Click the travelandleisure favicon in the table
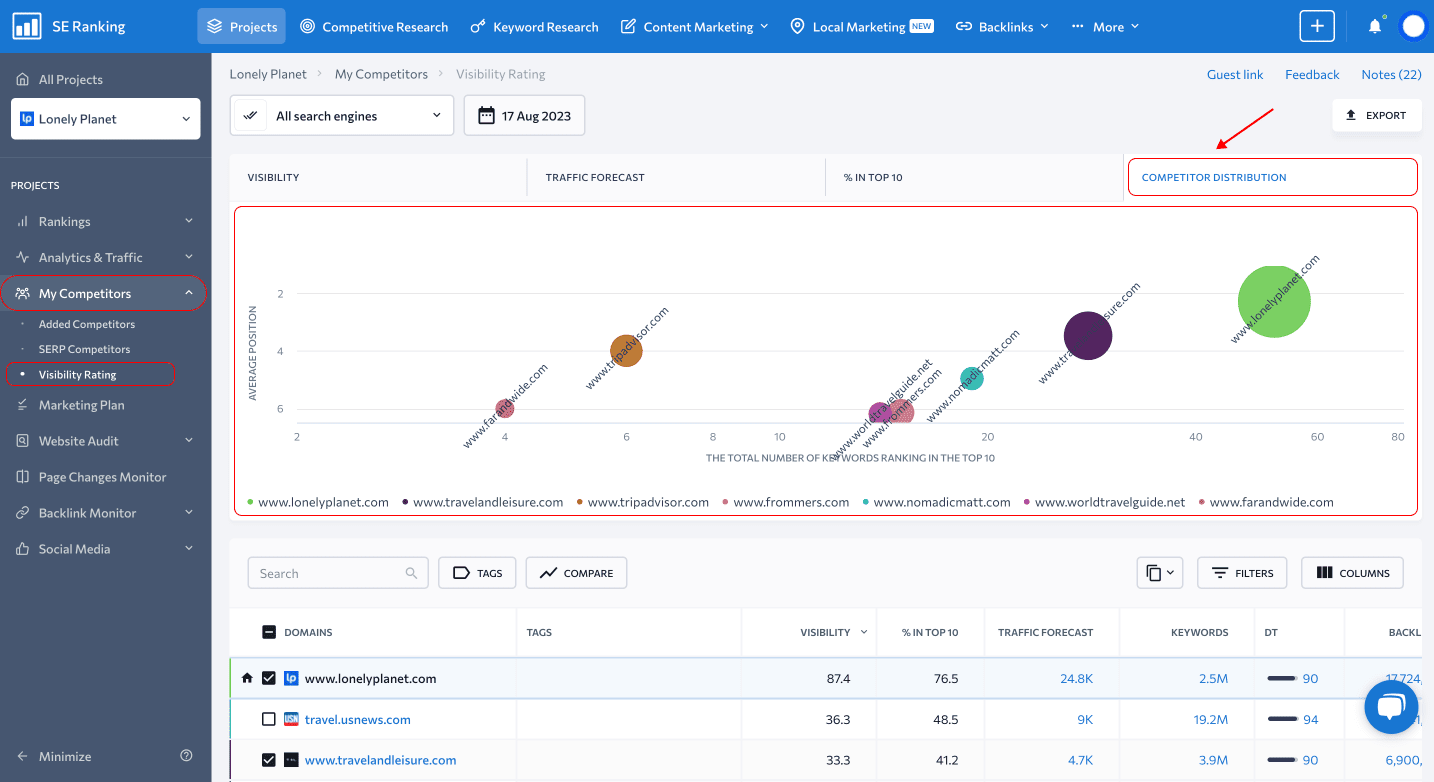This screenshot has width=1434, height=782. pos(292,760)
